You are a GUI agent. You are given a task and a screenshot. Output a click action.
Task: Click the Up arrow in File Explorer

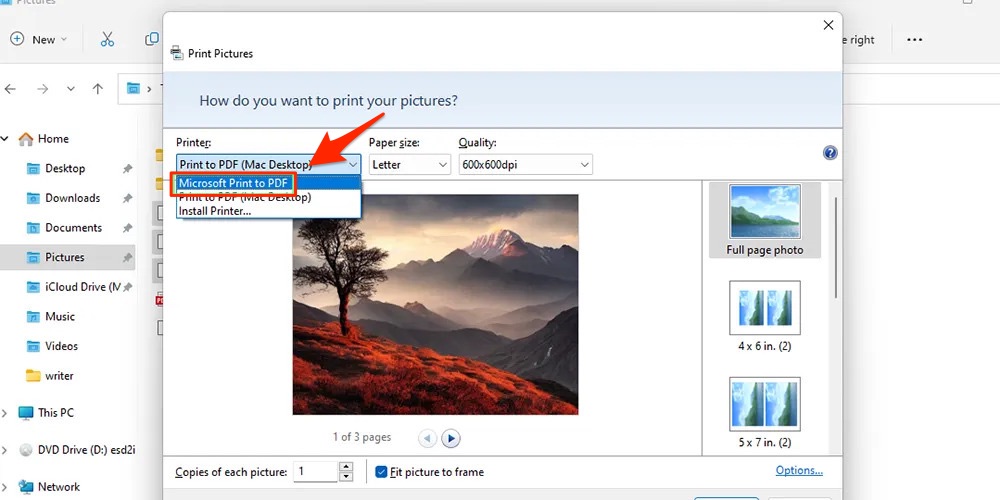pos(98,89)
